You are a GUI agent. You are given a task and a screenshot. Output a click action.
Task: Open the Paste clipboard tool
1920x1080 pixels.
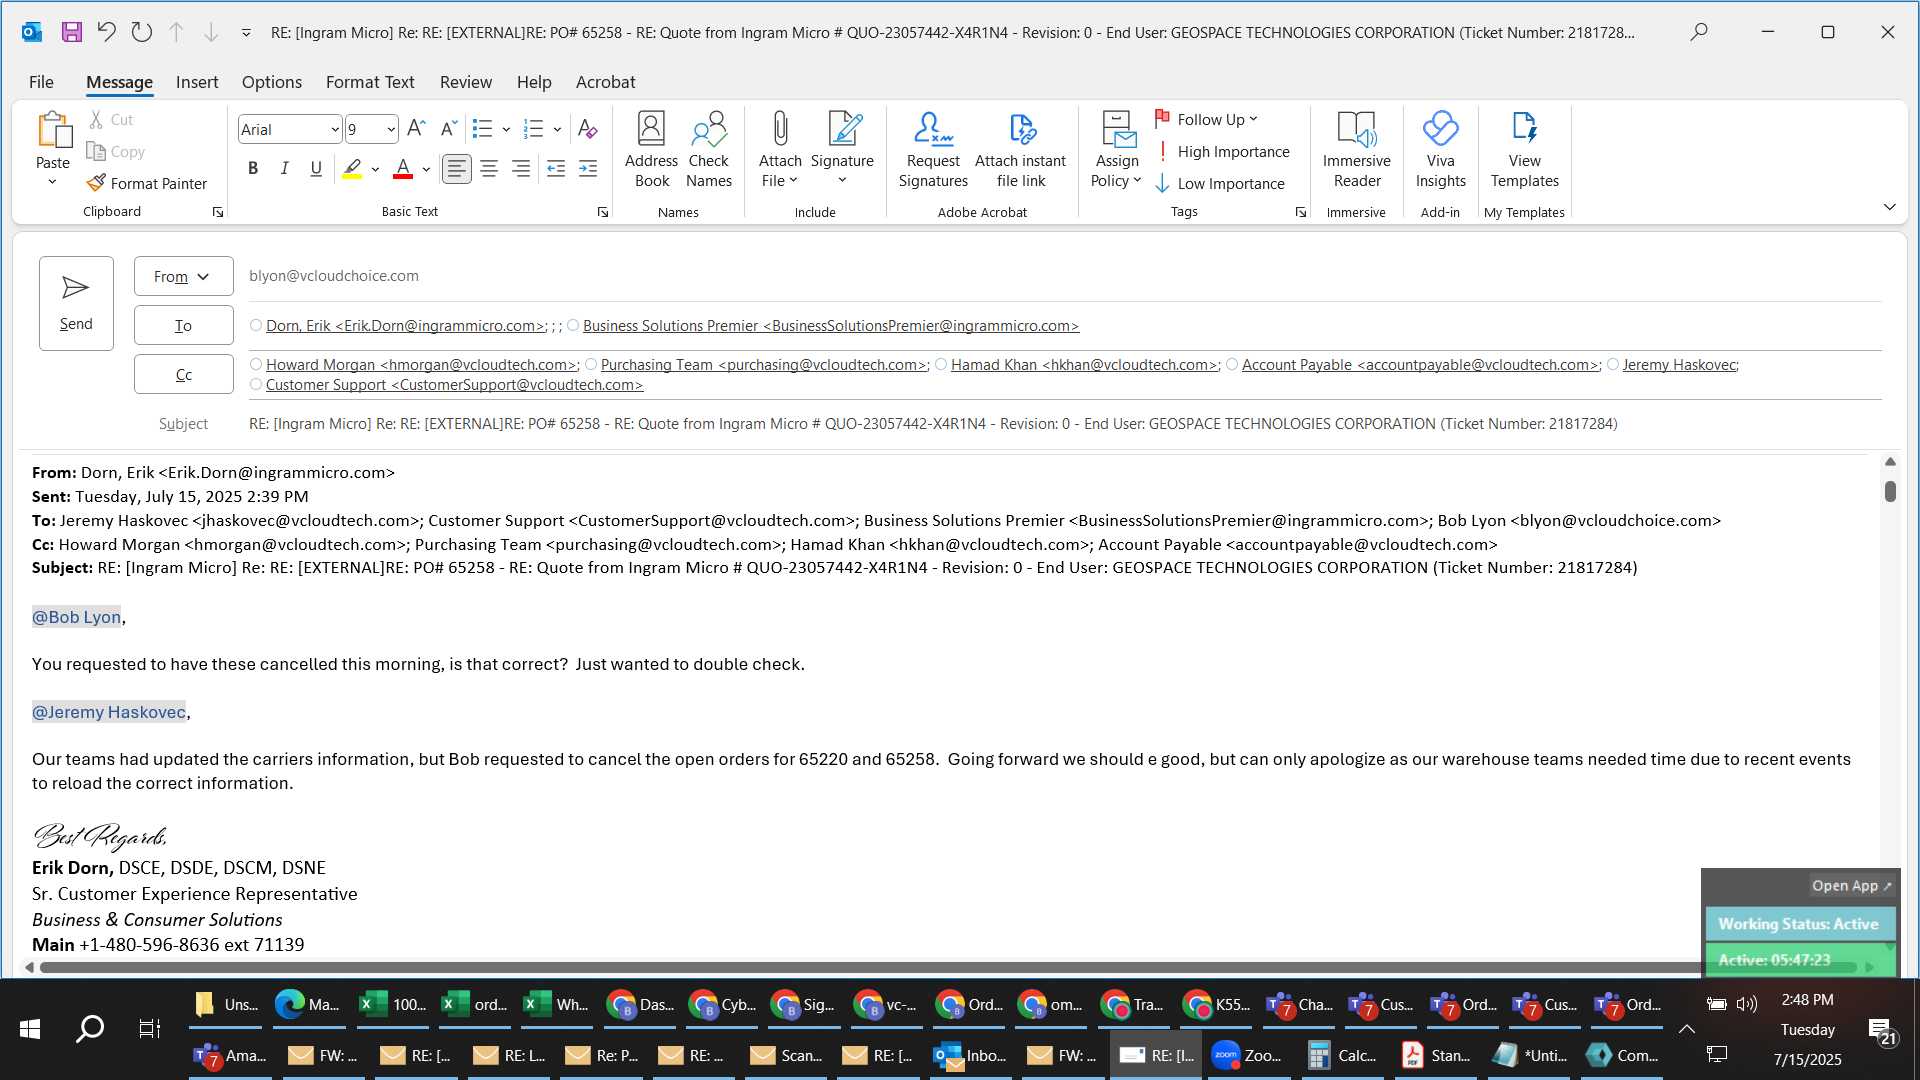[x=53, y=150]
